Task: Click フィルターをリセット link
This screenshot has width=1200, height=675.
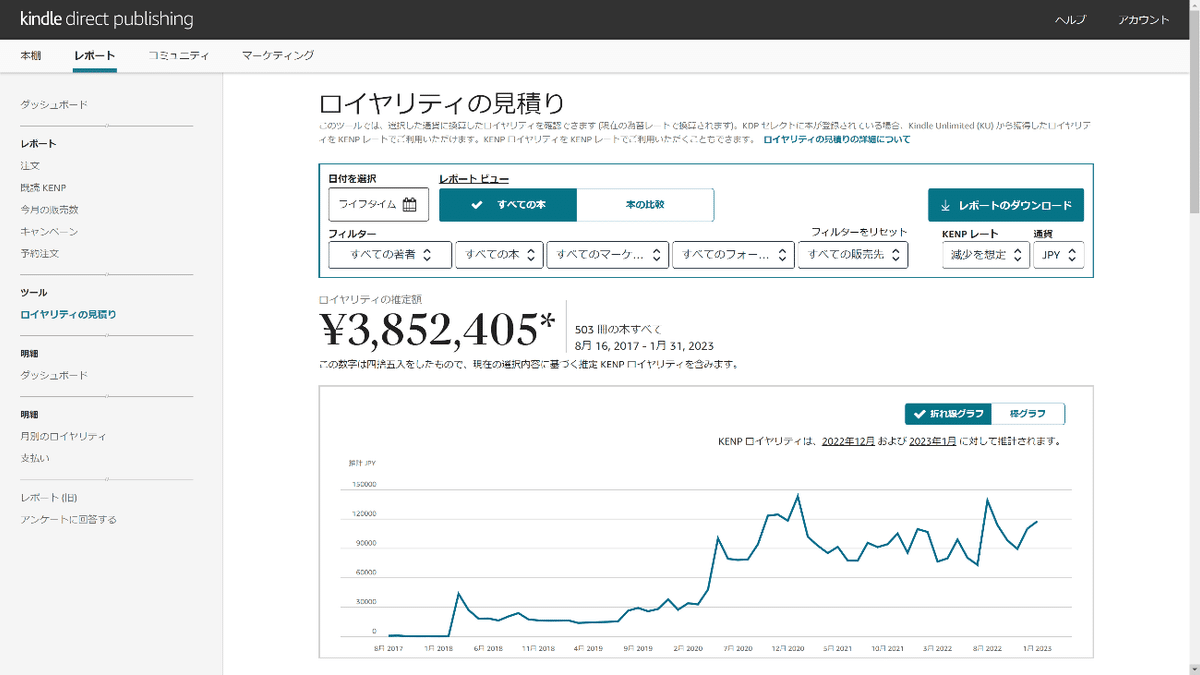Action: 859,232
